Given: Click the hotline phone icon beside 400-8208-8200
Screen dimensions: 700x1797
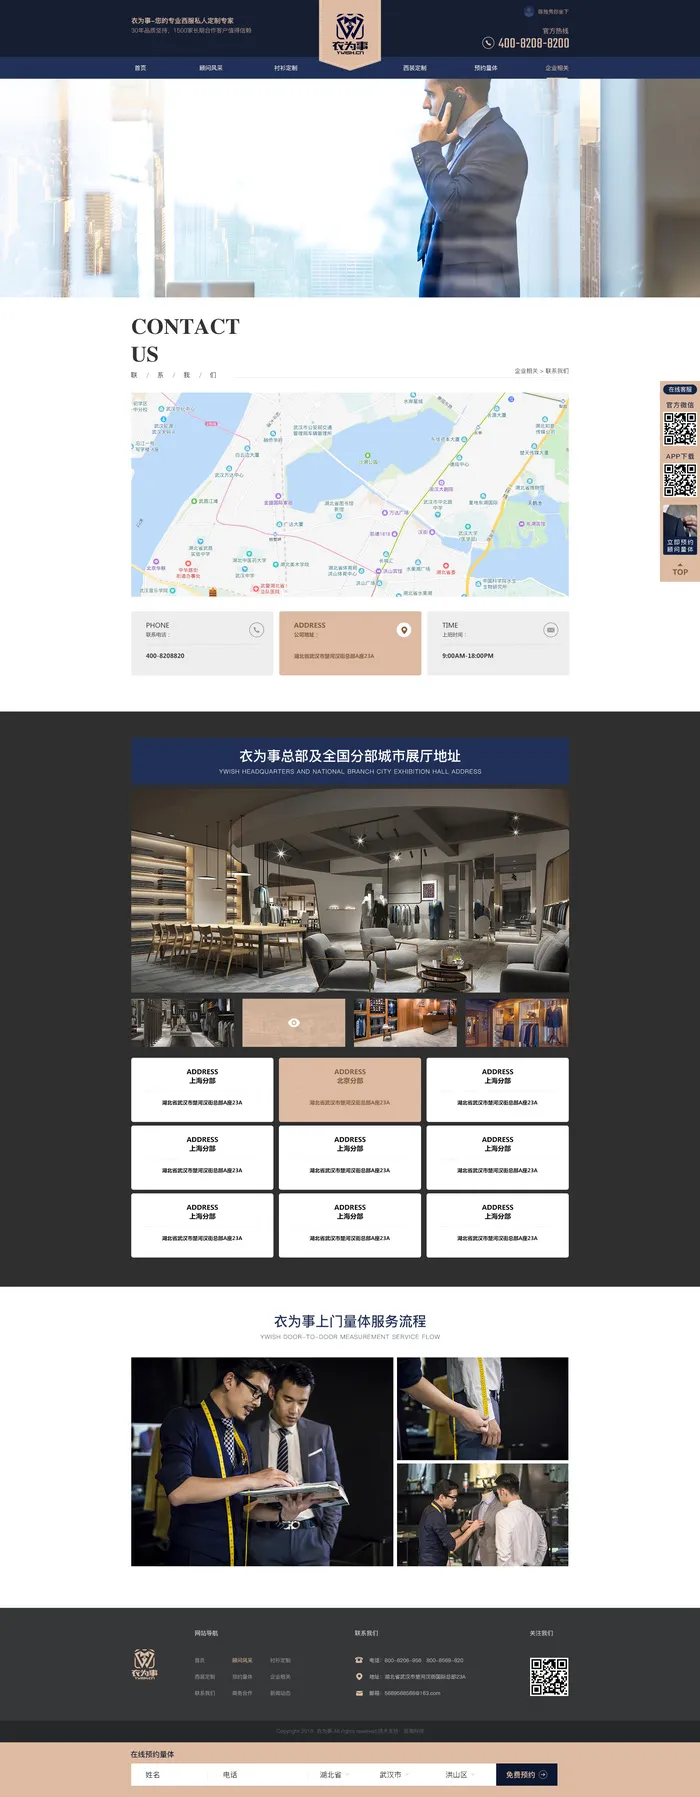Looking at the screenshot, I should [x=488, y=43].
